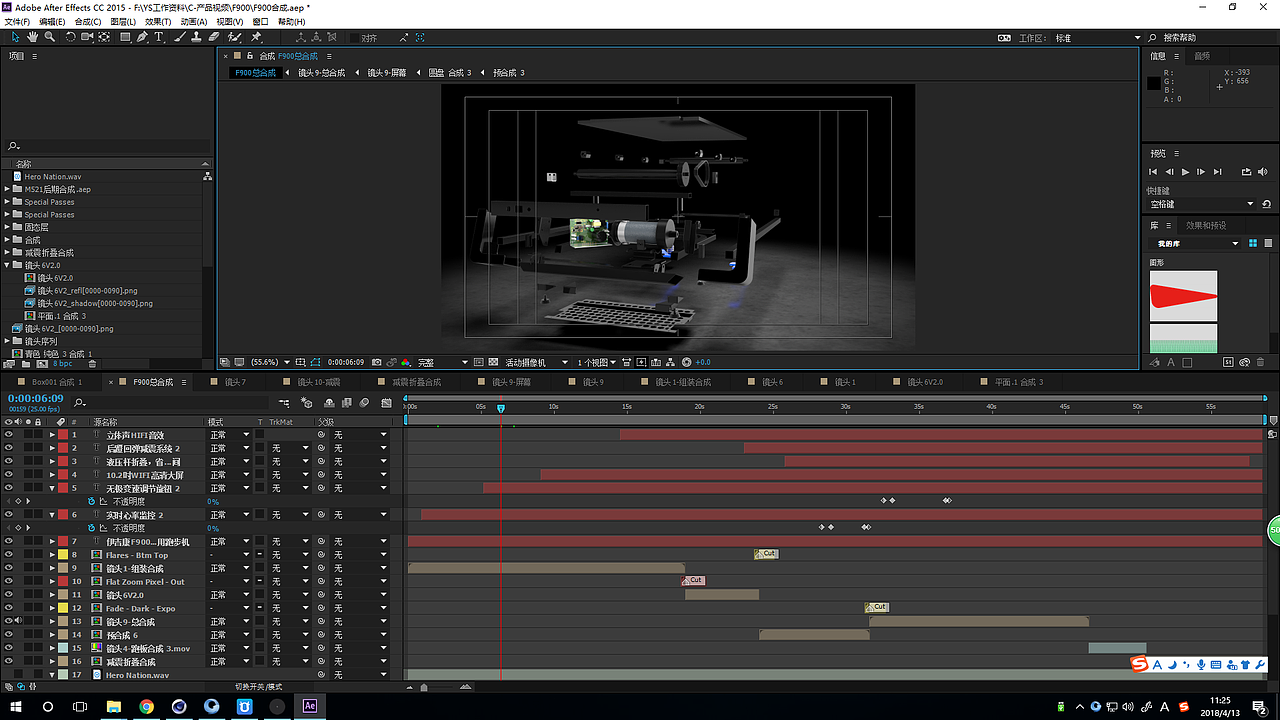Collapse layer 6 实时心率监控 2
This screenshot has height=720, width=1280.
pyautogui.click(x=52, y=515)
